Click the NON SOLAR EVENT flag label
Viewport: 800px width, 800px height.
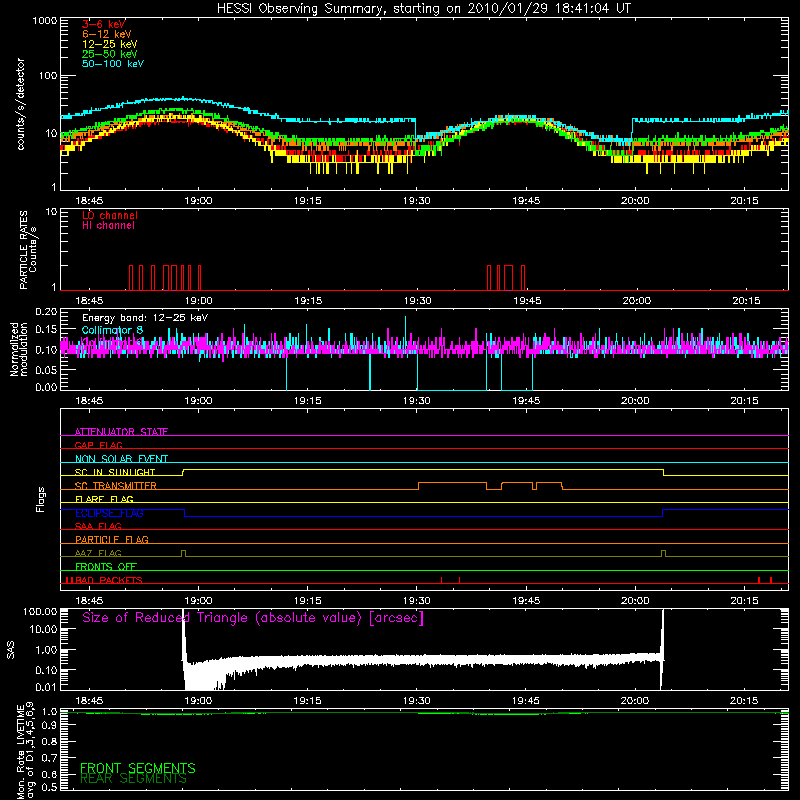click(x=121, y=459)
